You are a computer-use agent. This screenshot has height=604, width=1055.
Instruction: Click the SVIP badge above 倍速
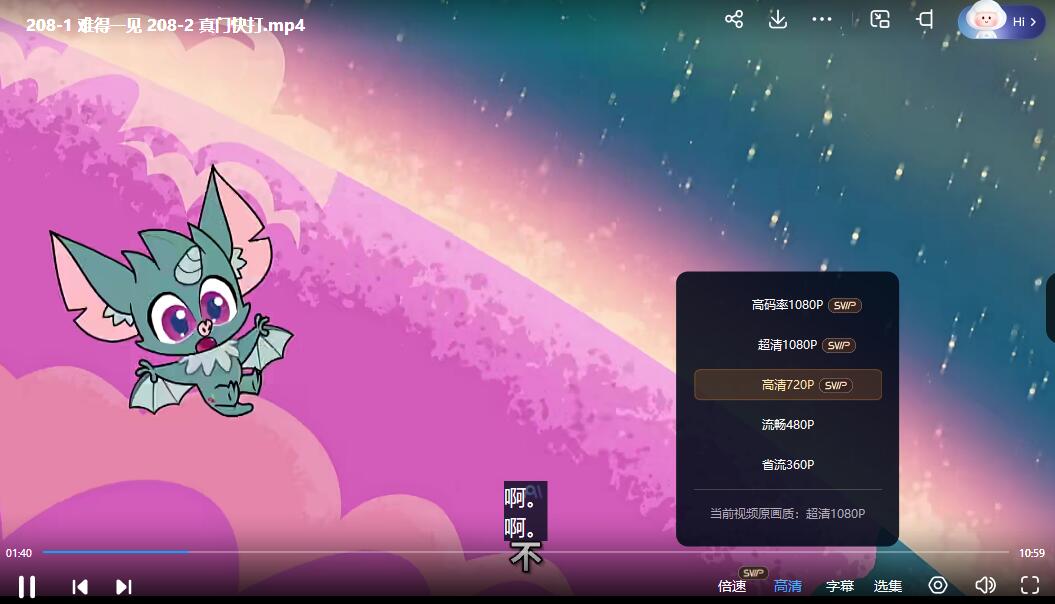coord(753,572)
